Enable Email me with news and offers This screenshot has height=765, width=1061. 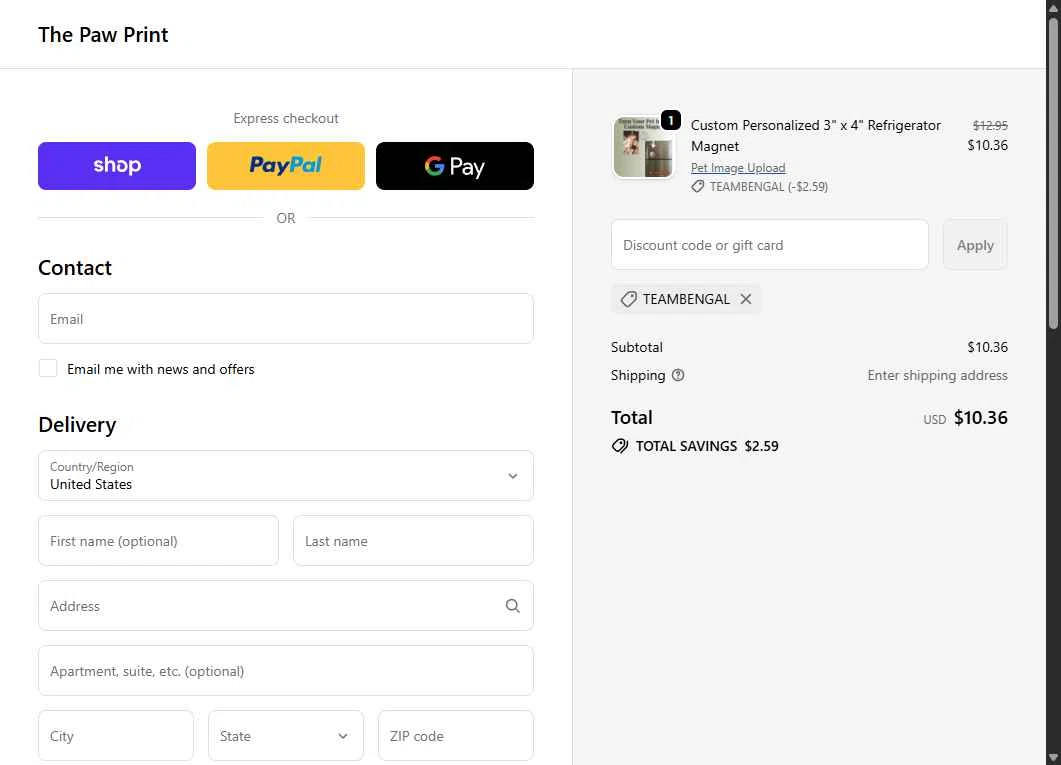(x=48, y=369)
